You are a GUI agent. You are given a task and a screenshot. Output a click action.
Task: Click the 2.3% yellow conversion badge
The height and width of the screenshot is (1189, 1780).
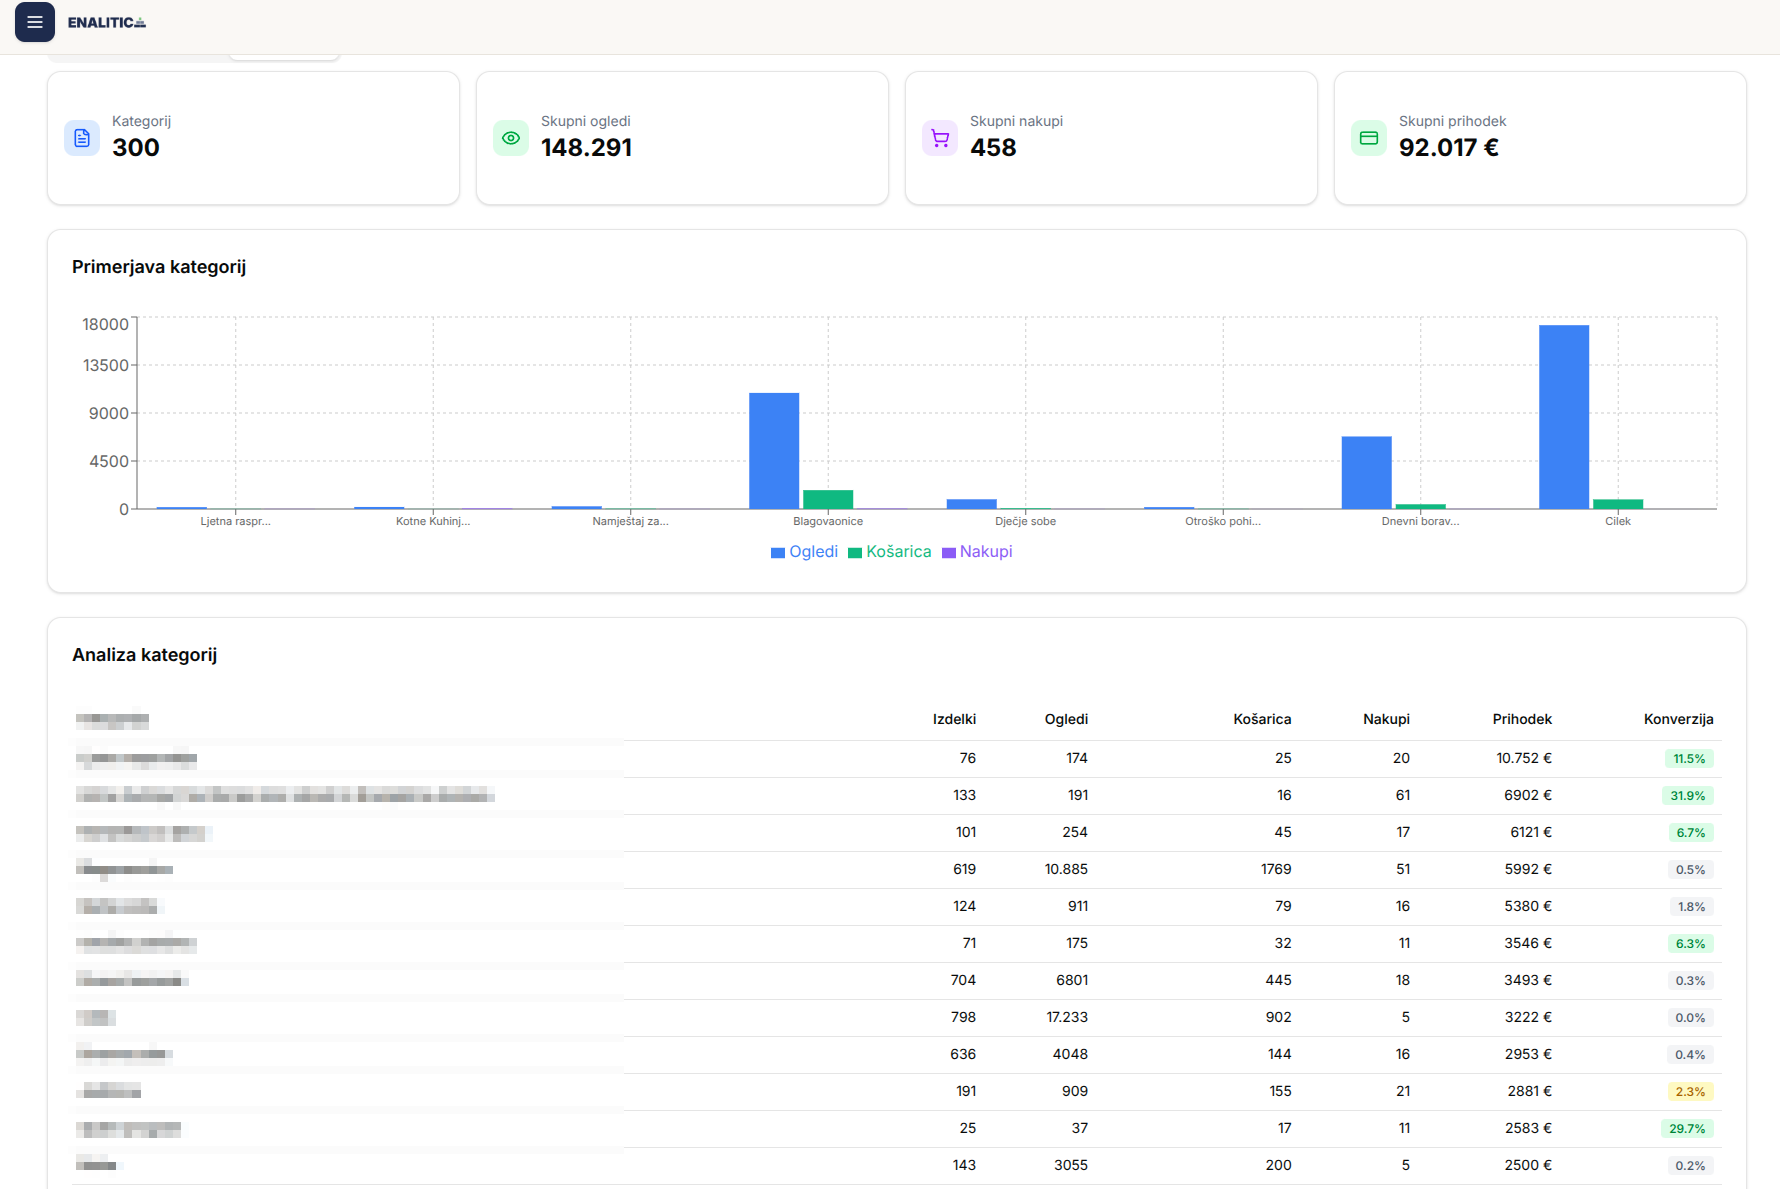pyautogui.click(x=1690, y=1092)
